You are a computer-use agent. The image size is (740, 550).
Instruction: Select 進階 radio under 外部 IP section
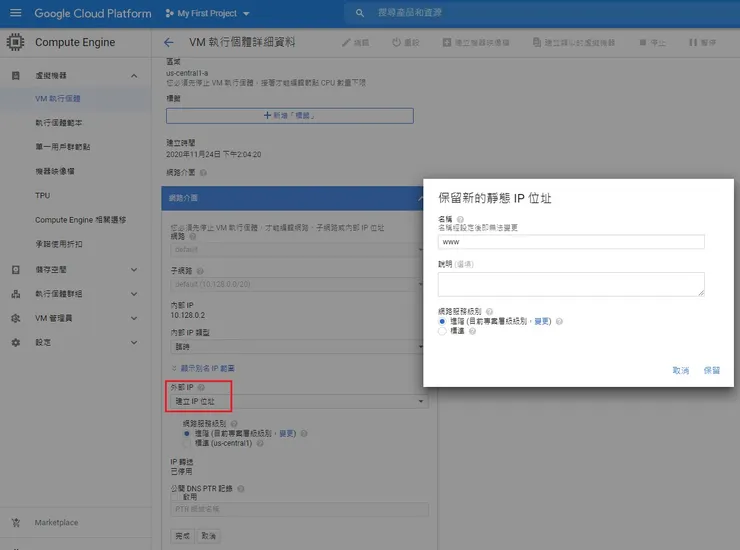tap(187, 433)
